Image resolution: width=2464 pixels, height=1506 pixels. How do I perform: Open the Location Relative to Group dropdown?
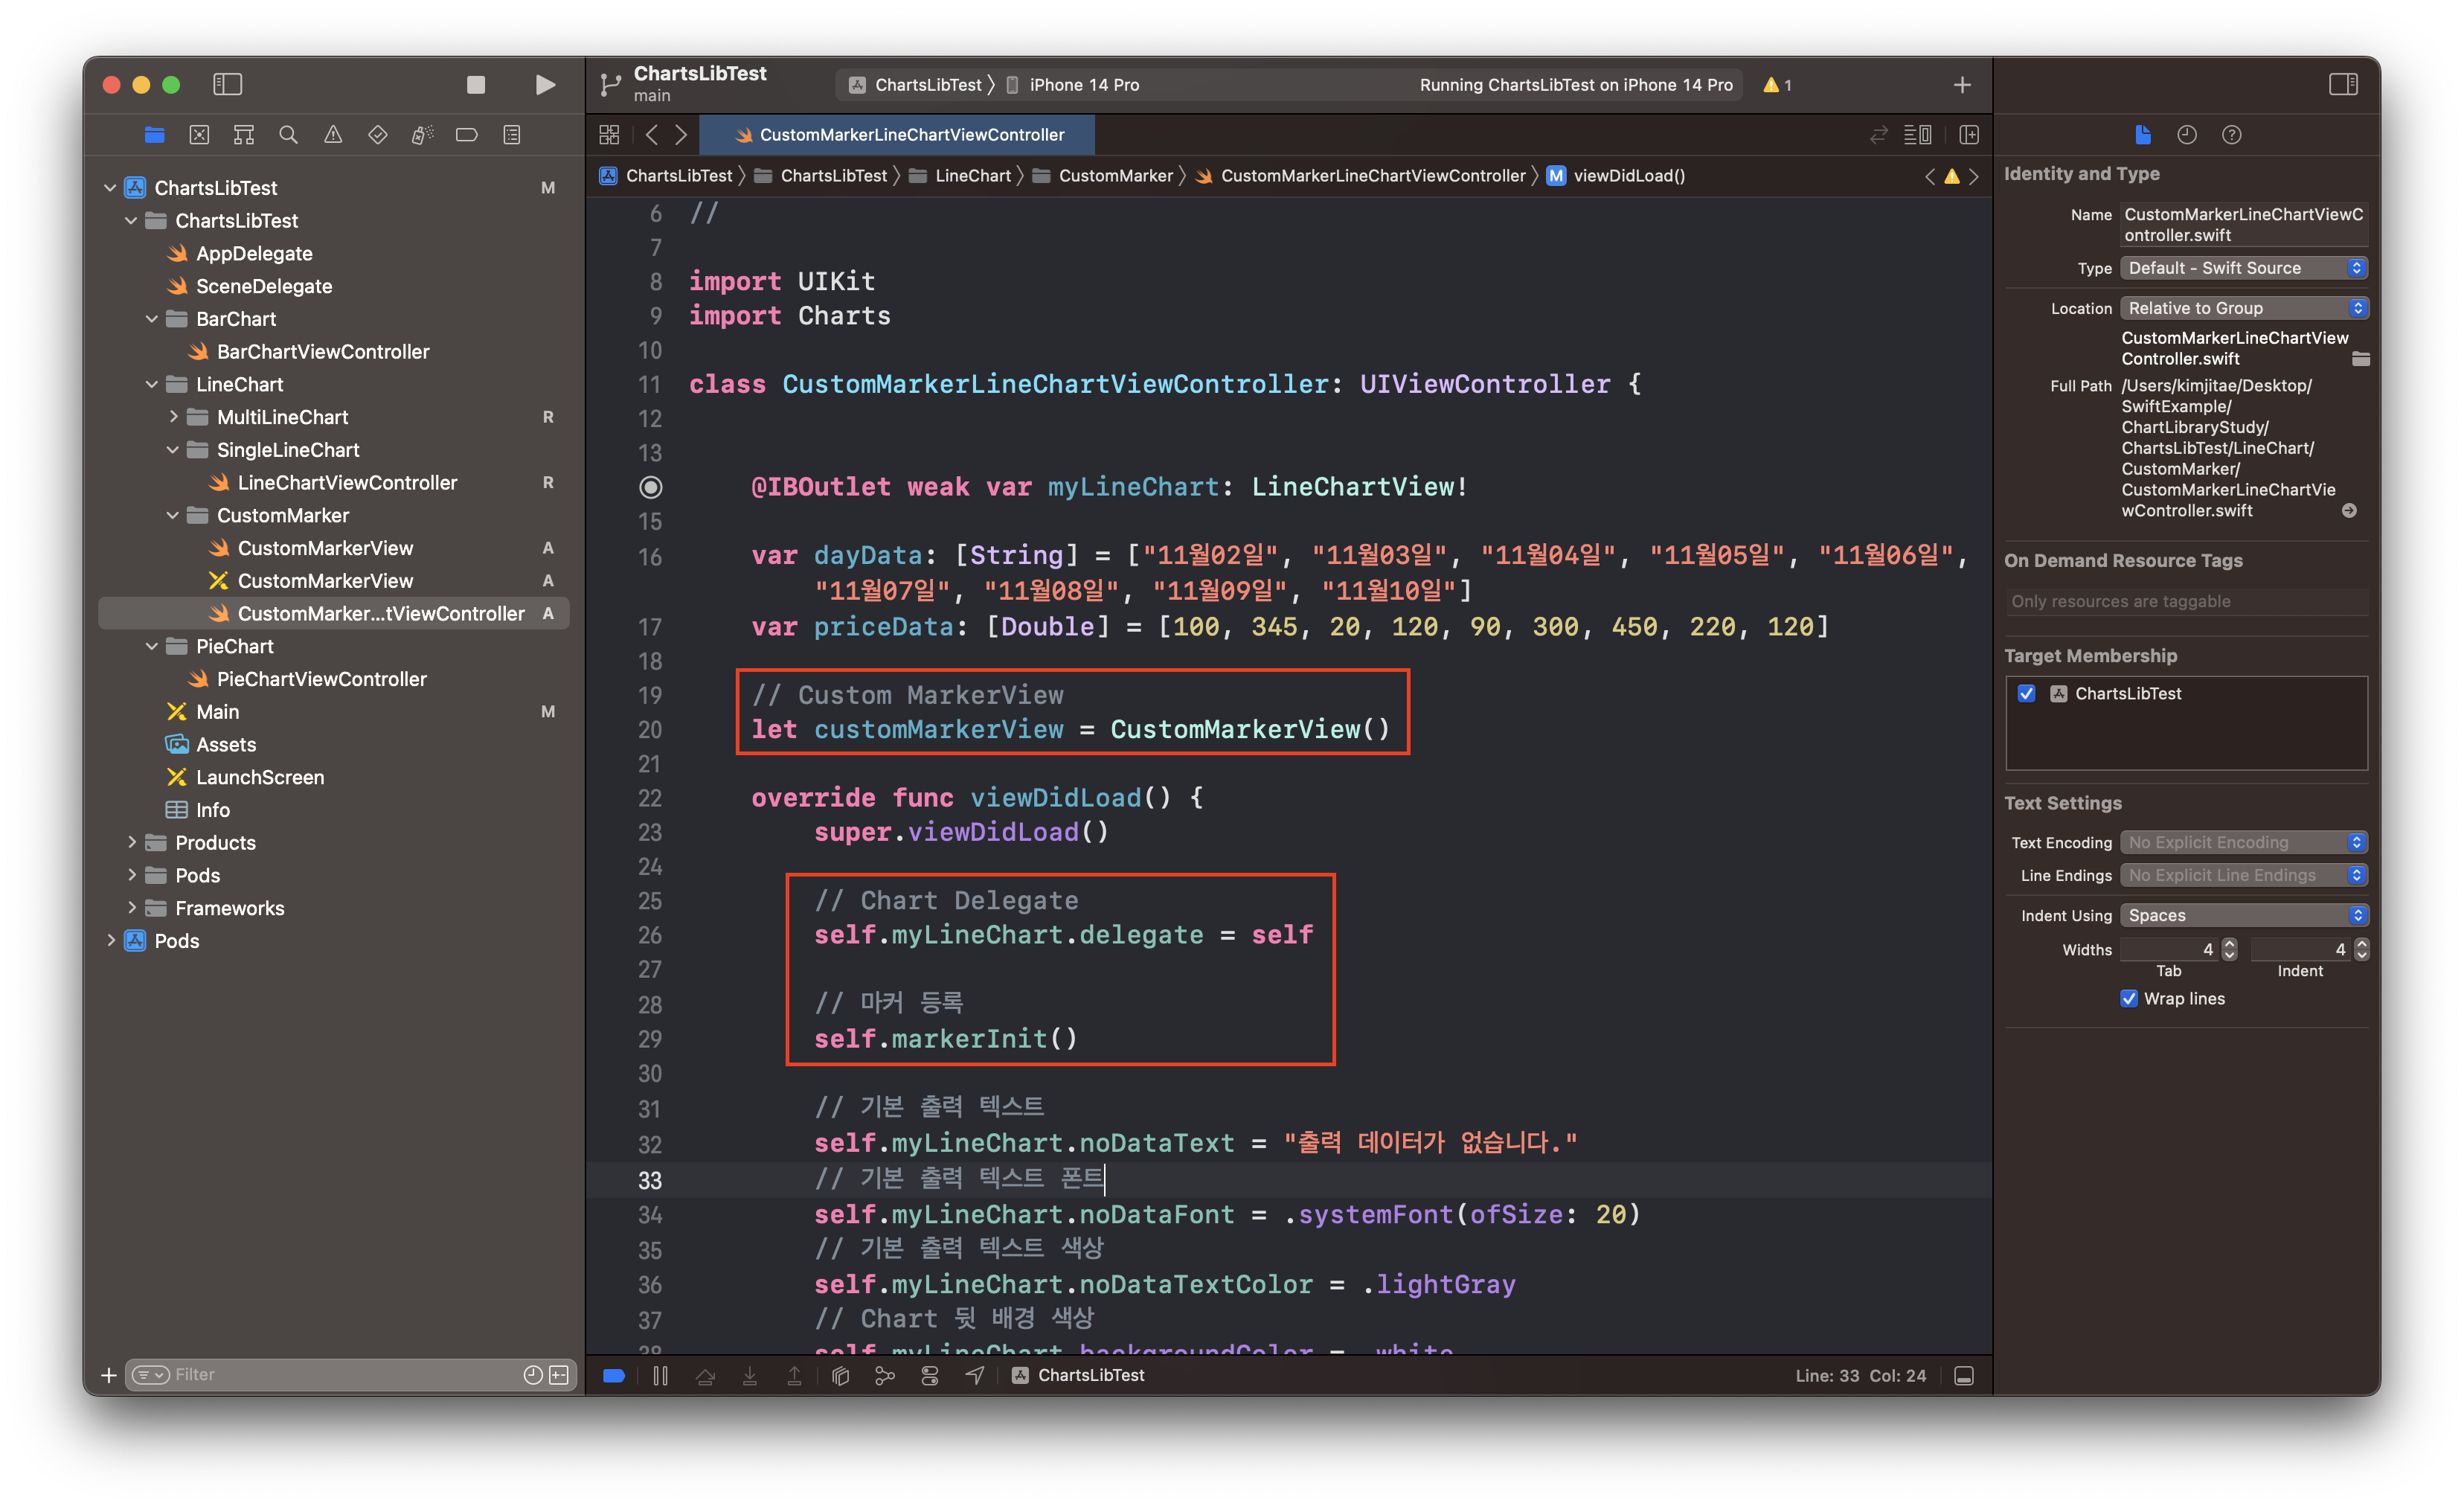click(x=2243, y=308)
